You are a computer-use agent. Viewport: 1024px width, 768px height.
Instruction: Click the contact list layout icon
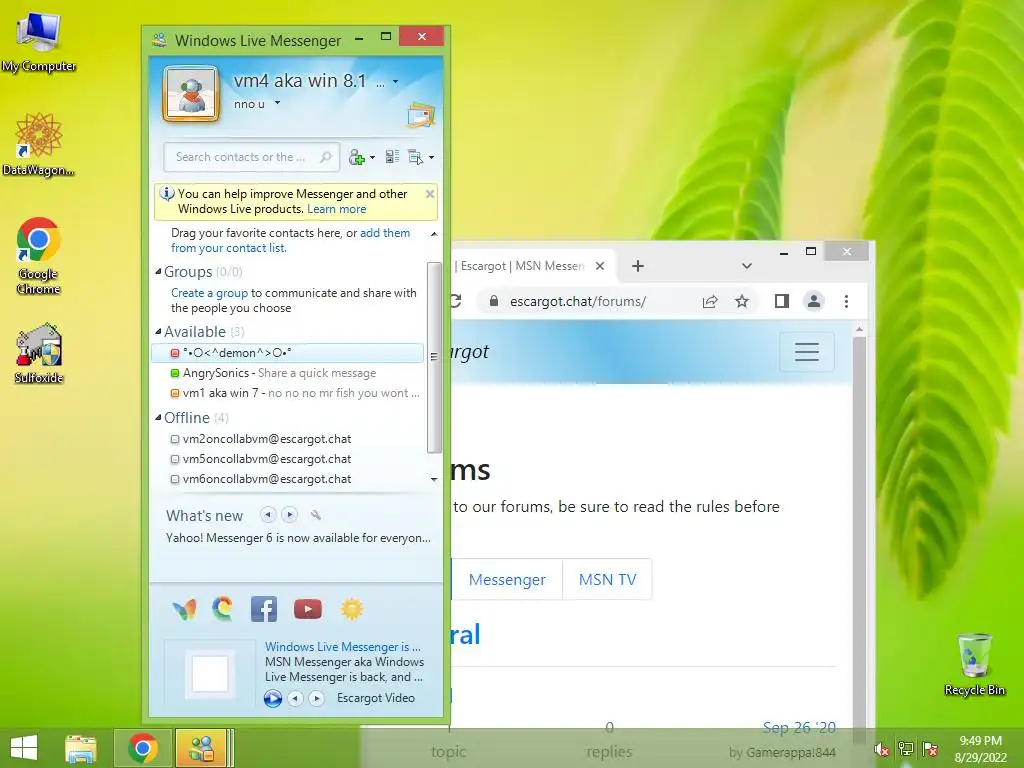coord(392,157)
